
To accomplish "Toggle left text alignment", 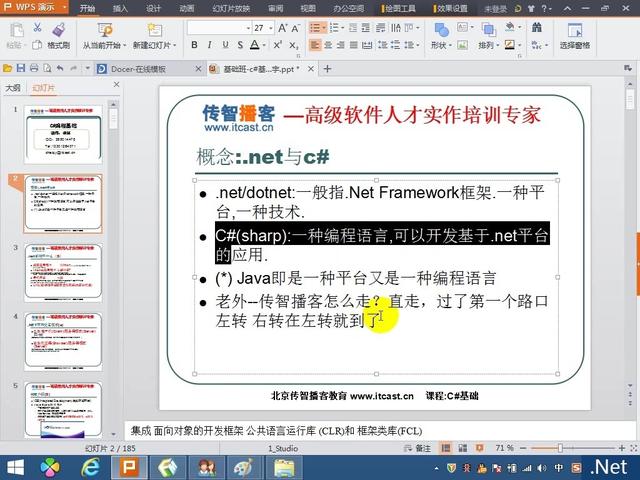I will click(x=315, y=45).
